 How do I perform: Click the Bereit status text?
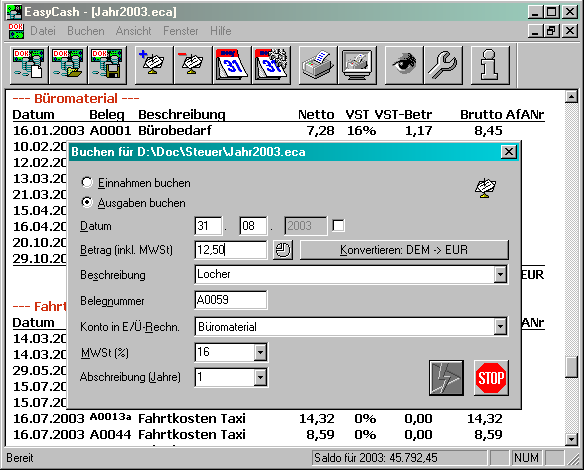point(20,458)
